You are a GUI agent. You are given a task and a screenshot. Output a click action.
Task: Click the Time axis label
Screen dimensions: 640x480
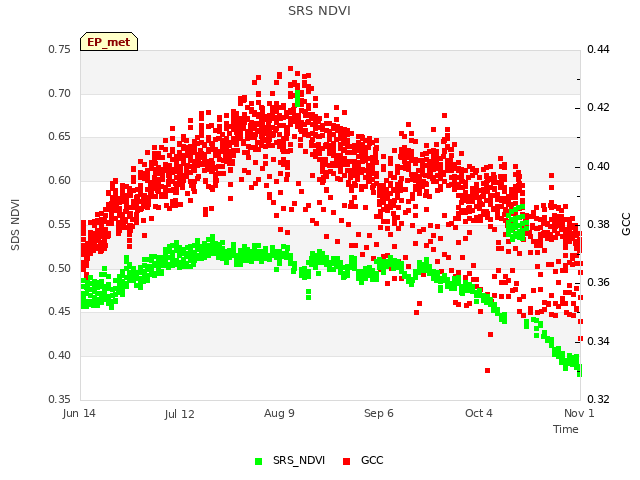(566, 429)
